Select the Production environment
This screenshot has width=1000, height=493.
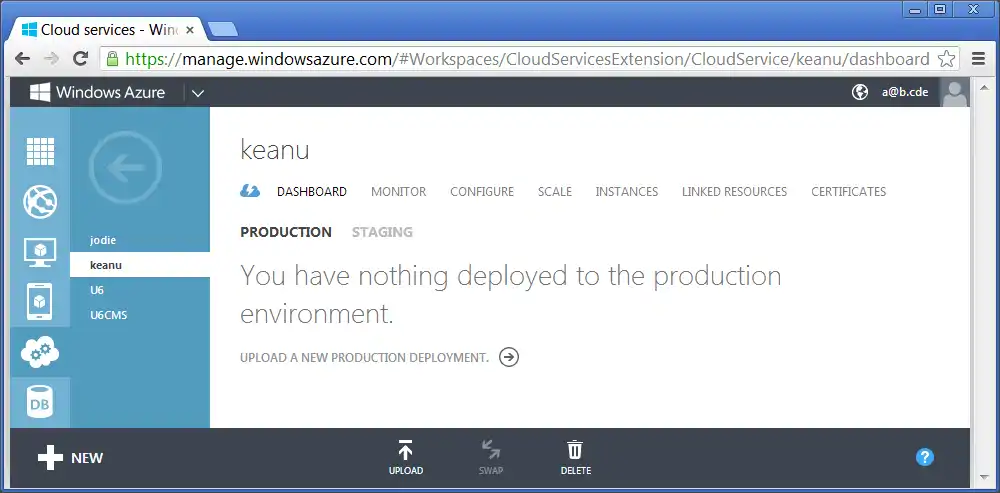click(x=286, y=232)
